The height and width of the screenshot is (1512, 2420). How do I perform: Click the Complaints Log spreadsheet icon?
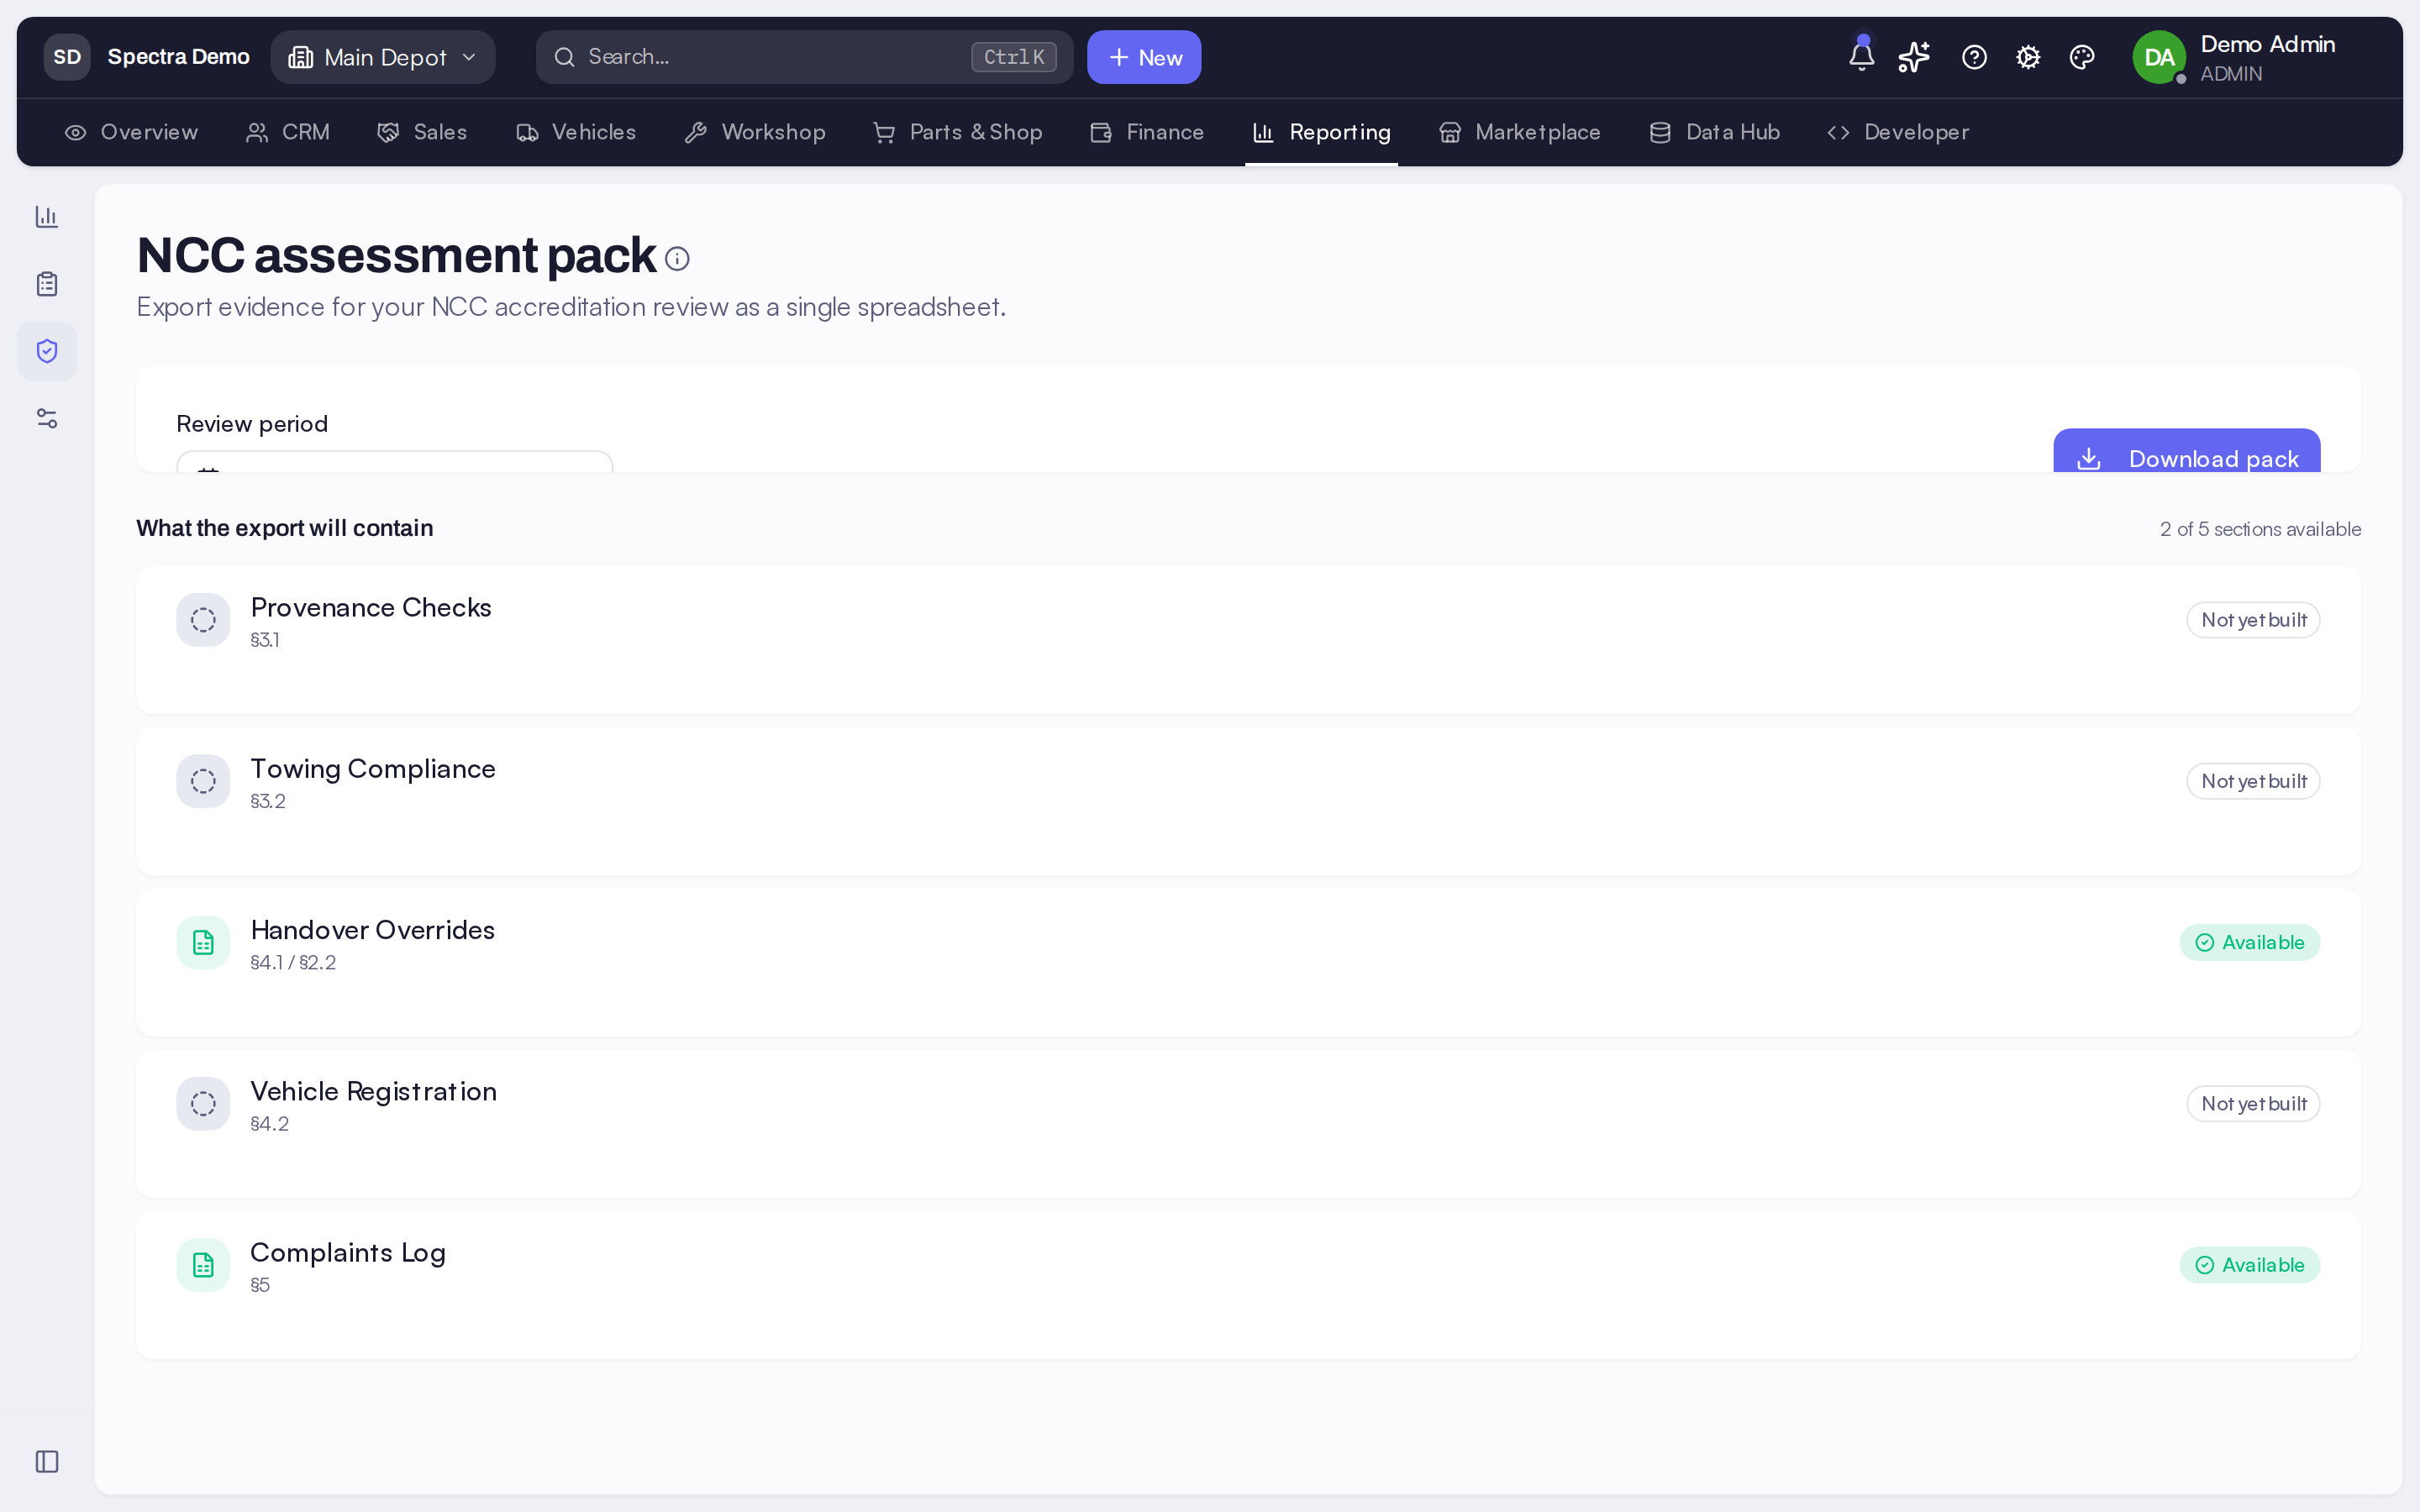pyautogui.click(x=203, y=1265)
